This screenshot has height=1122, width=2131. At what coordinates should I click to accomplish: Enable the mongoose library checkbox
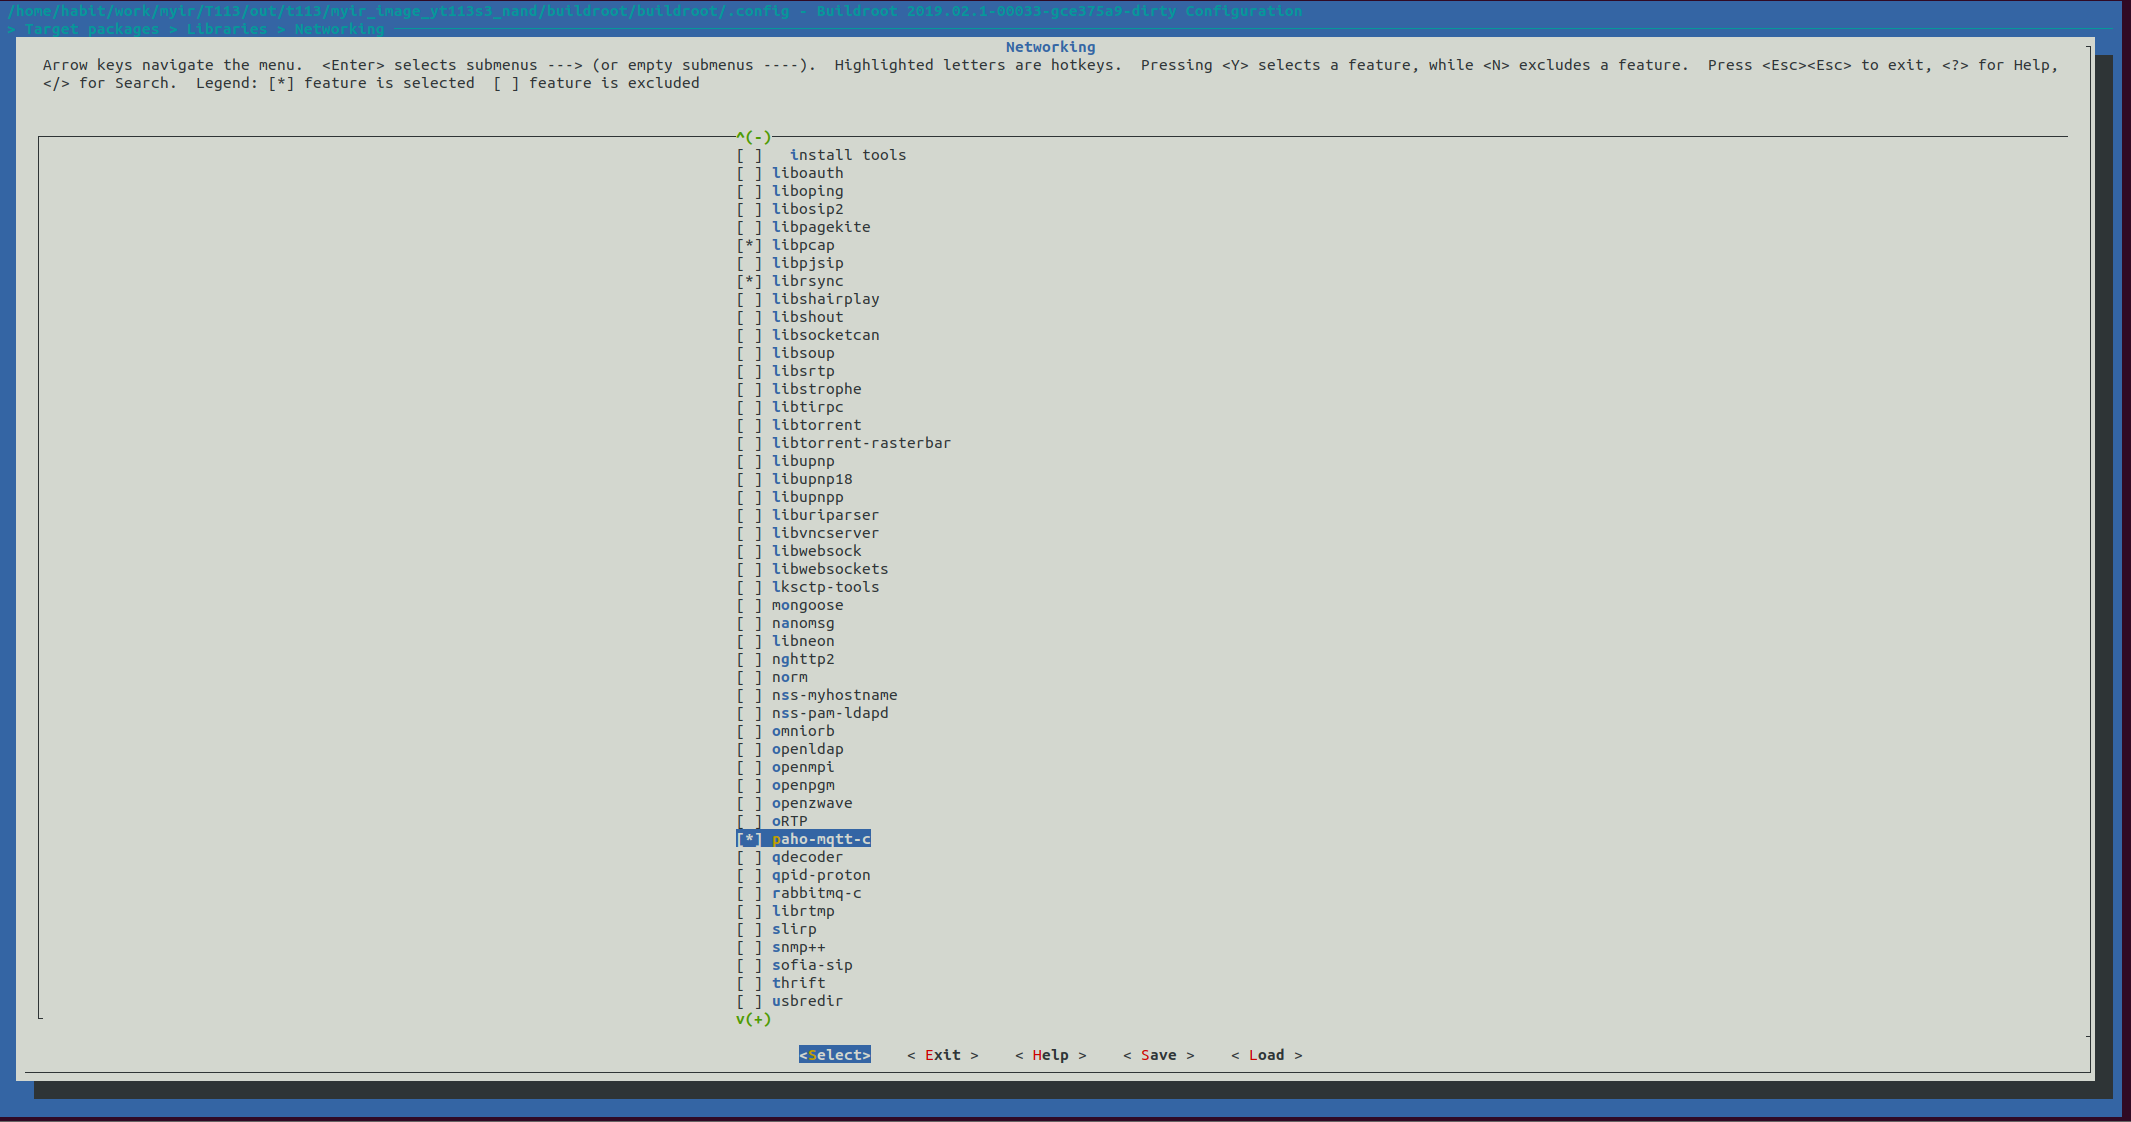(749, 605)
